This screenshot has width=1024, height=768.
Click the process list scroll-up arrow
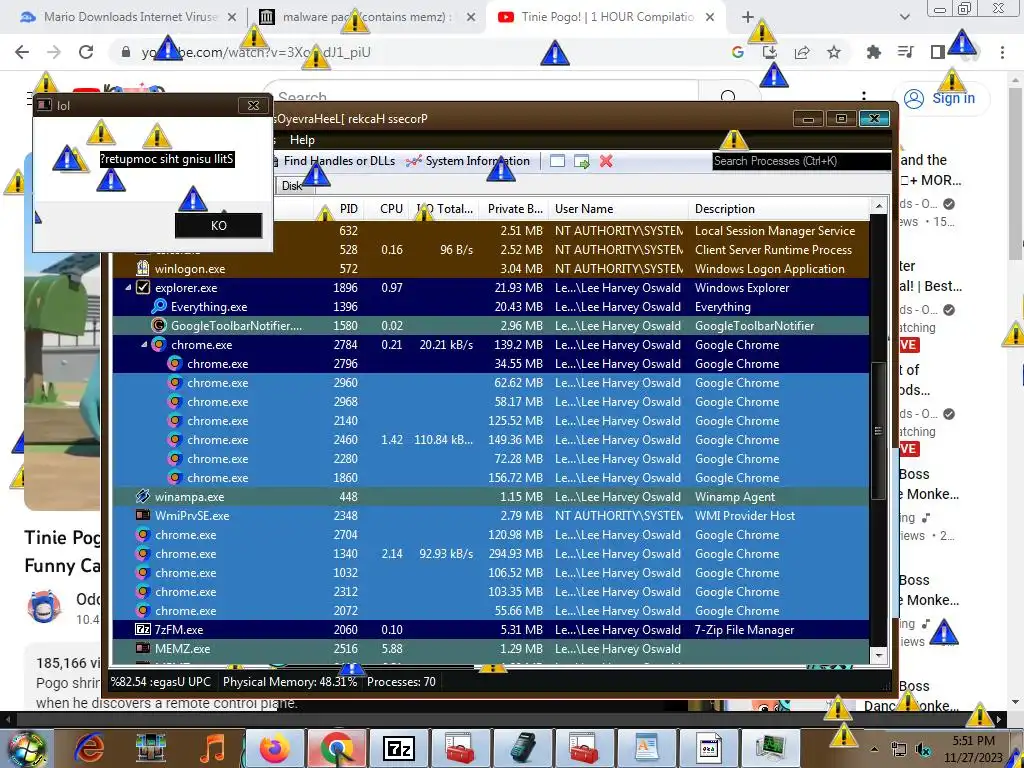pos(879,206)
